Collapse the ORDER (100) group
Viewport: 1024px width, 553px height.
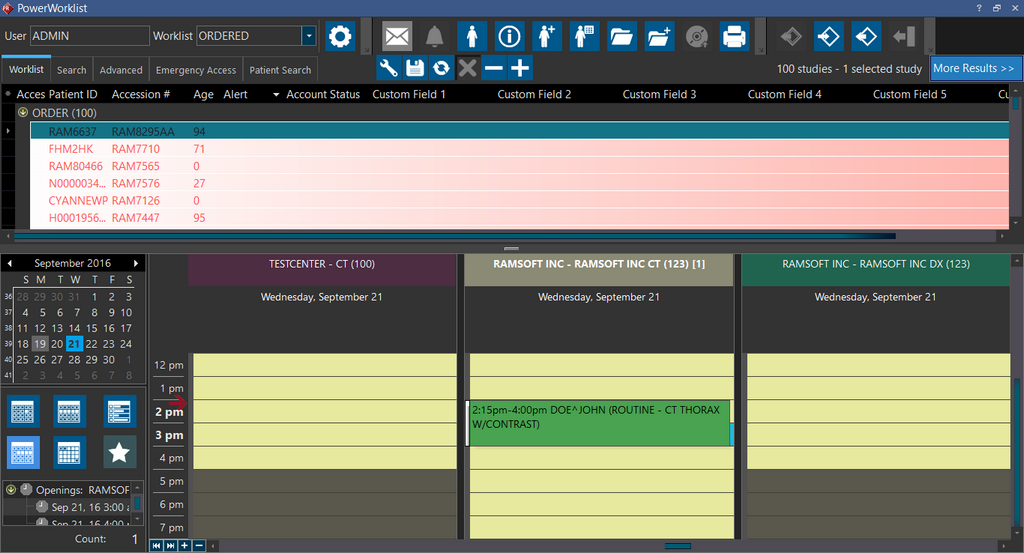click(22, 113)
